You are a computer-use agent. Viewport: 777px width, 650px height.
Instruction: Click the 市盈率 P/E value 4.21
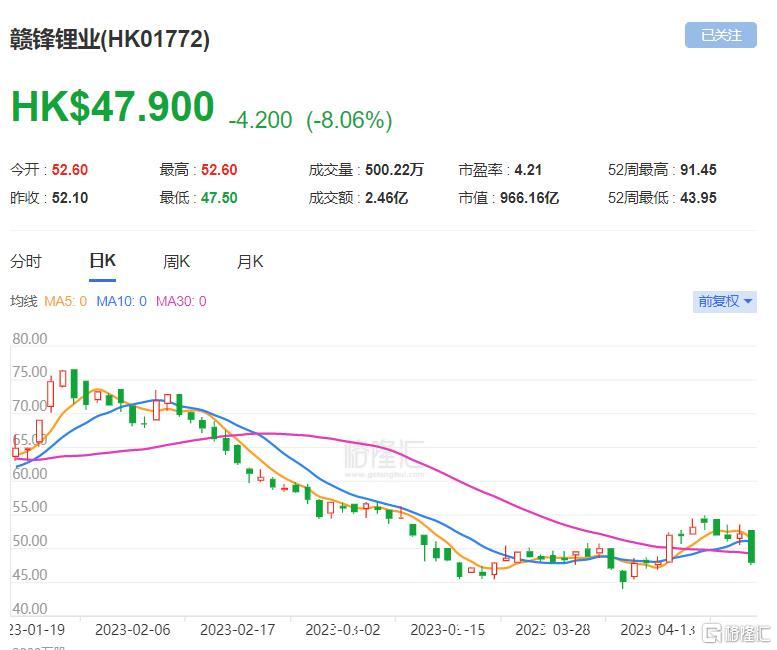coord(528,170)
